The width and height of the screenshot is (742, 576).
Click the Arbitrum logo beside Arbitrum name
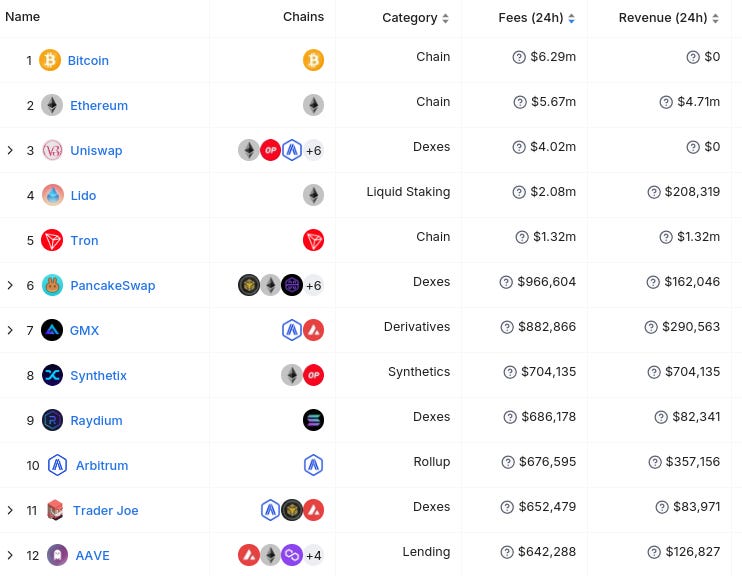pos(57,465)
